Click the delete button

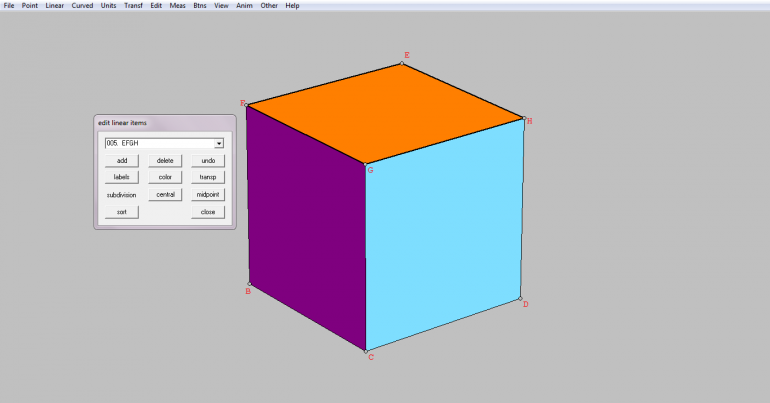coord(165,161)
